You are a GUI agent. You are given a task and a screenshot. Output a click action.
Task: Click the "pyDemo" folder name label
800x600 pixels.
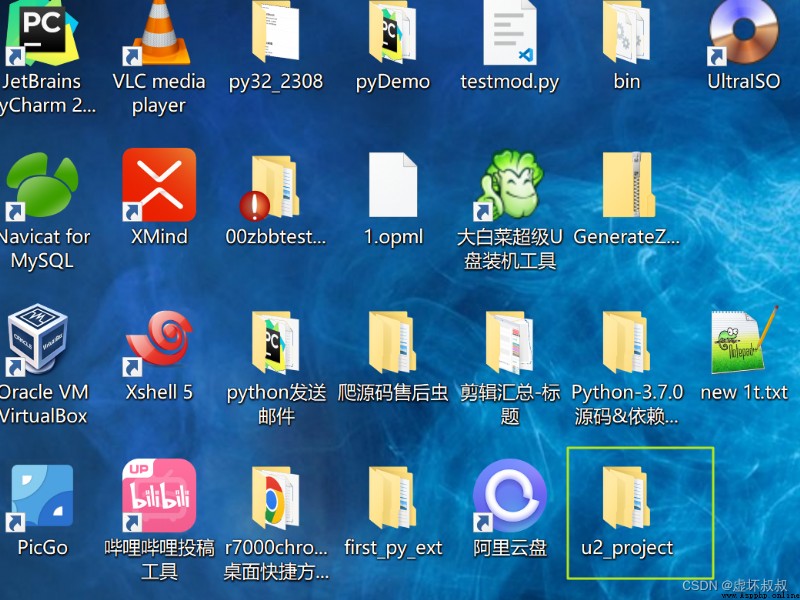click(x=393, y=82)
